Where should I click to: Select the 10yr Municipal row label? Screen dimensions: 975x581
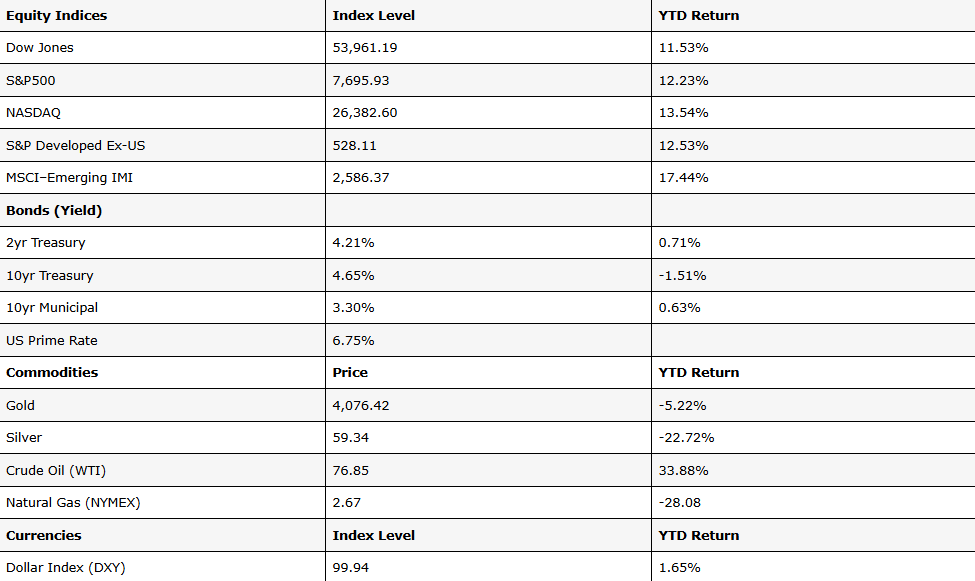point(52,308)
